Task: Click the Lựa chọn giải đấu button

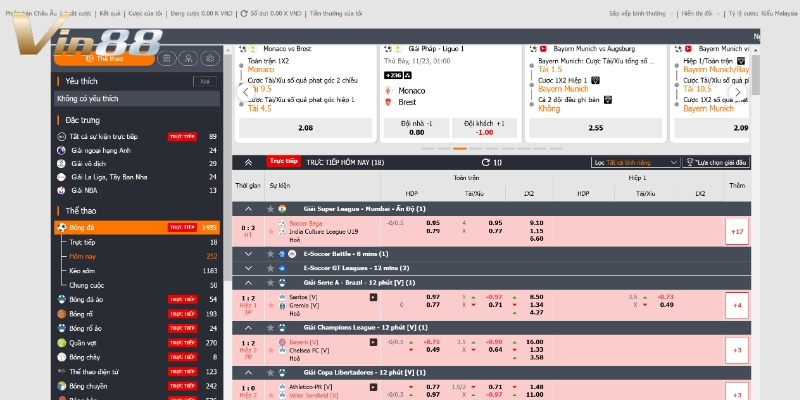Action: tap(716, 163)
